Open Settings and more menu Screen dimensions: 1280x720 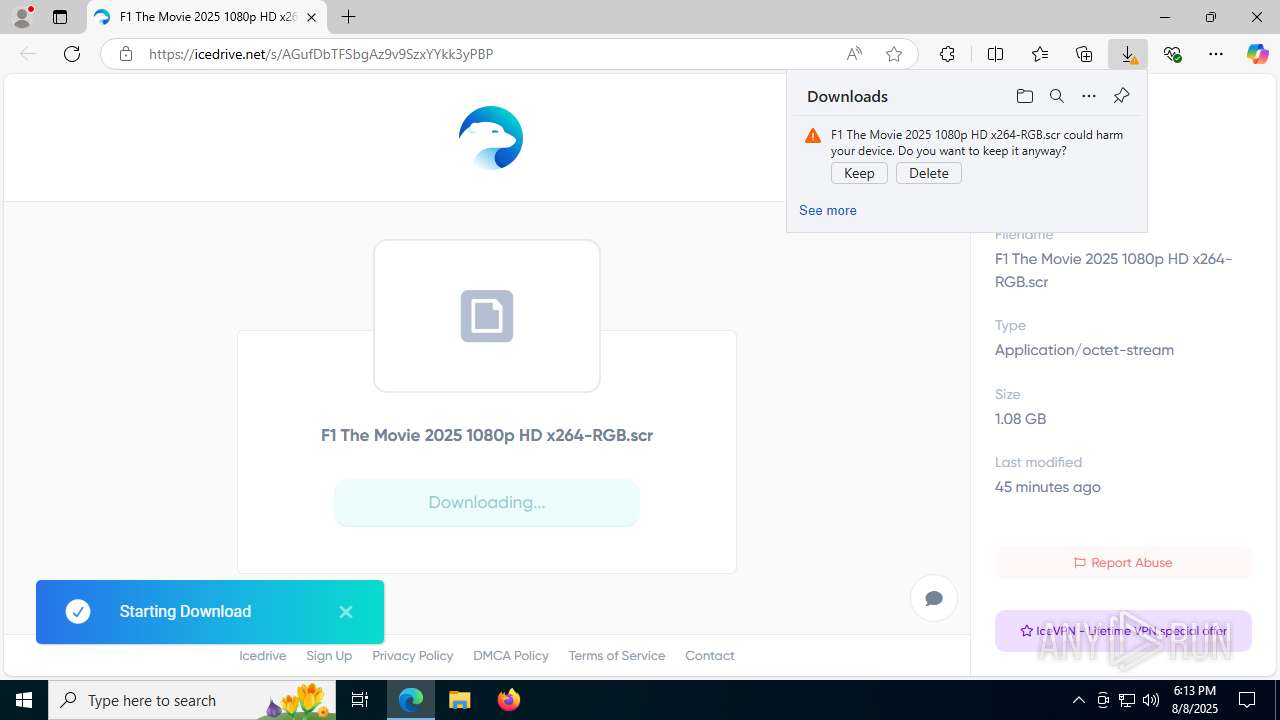[x=1216, y=54]
